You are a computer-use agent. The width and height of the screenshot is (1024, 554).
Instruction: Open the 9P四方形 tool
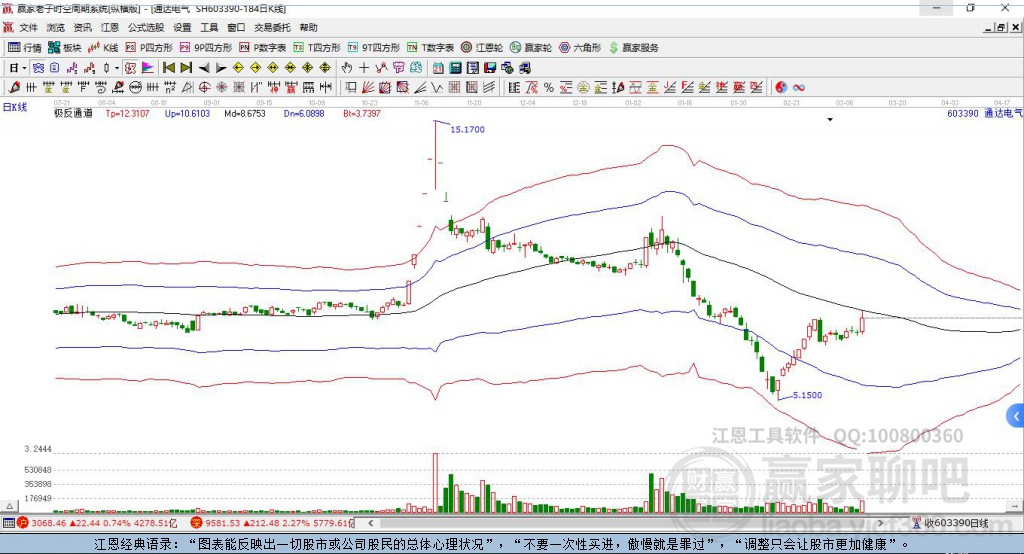[x=206, y=48]
